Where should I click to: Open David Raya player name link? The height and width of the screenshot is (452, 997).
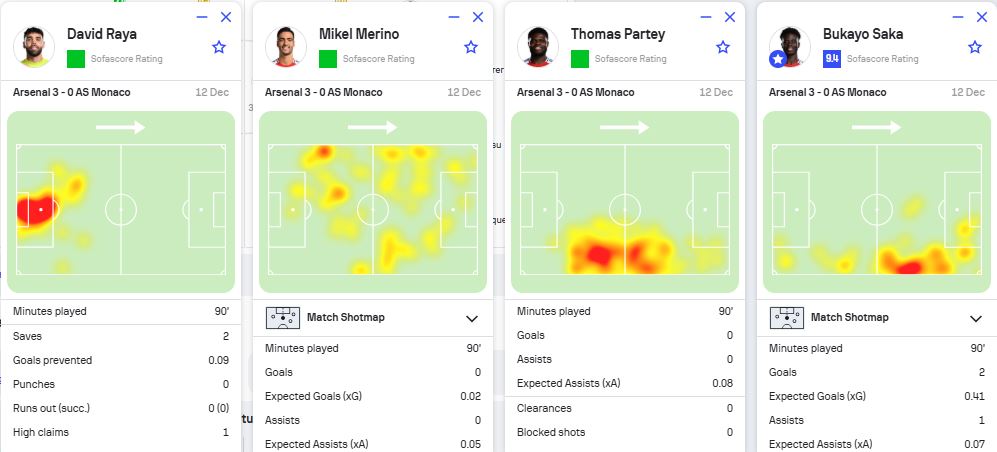pos(102,34)
